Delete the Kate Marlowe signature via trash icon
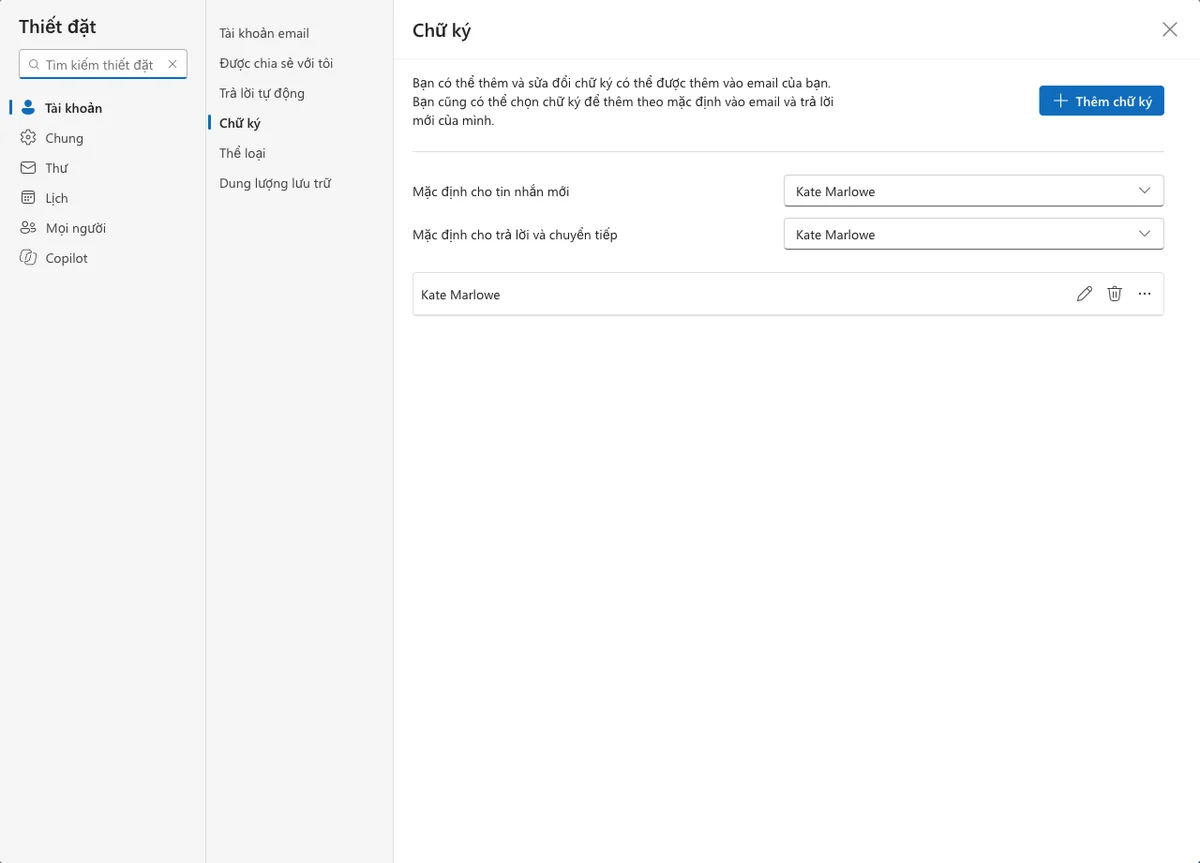Image resolution: width=1200 pixels, height=863 pixels. 1114,294
